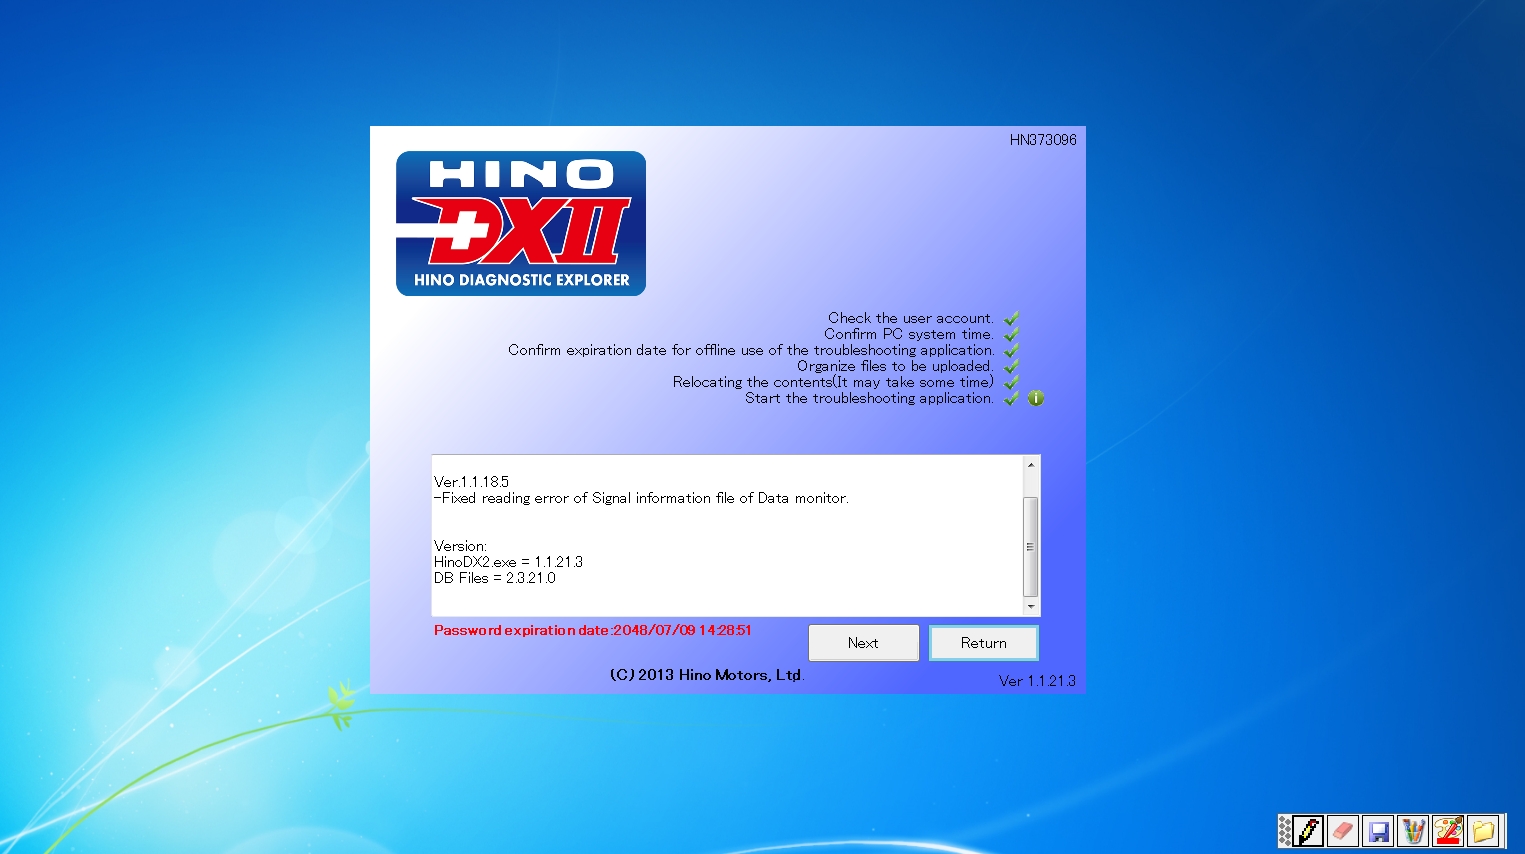The width and height of the screenshot is (1525, 854).
Task: Grab the dotted handle of the floating toolbar
Action: pyautogui.click(x=1287, y=831)
